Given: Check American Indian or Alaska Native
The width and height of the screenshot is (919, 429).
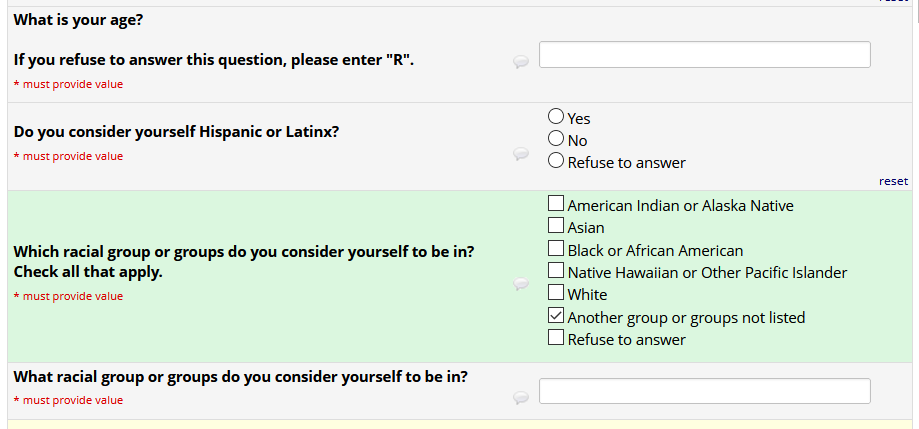Looking at the screenshot, I should click(x=557, y=205).
